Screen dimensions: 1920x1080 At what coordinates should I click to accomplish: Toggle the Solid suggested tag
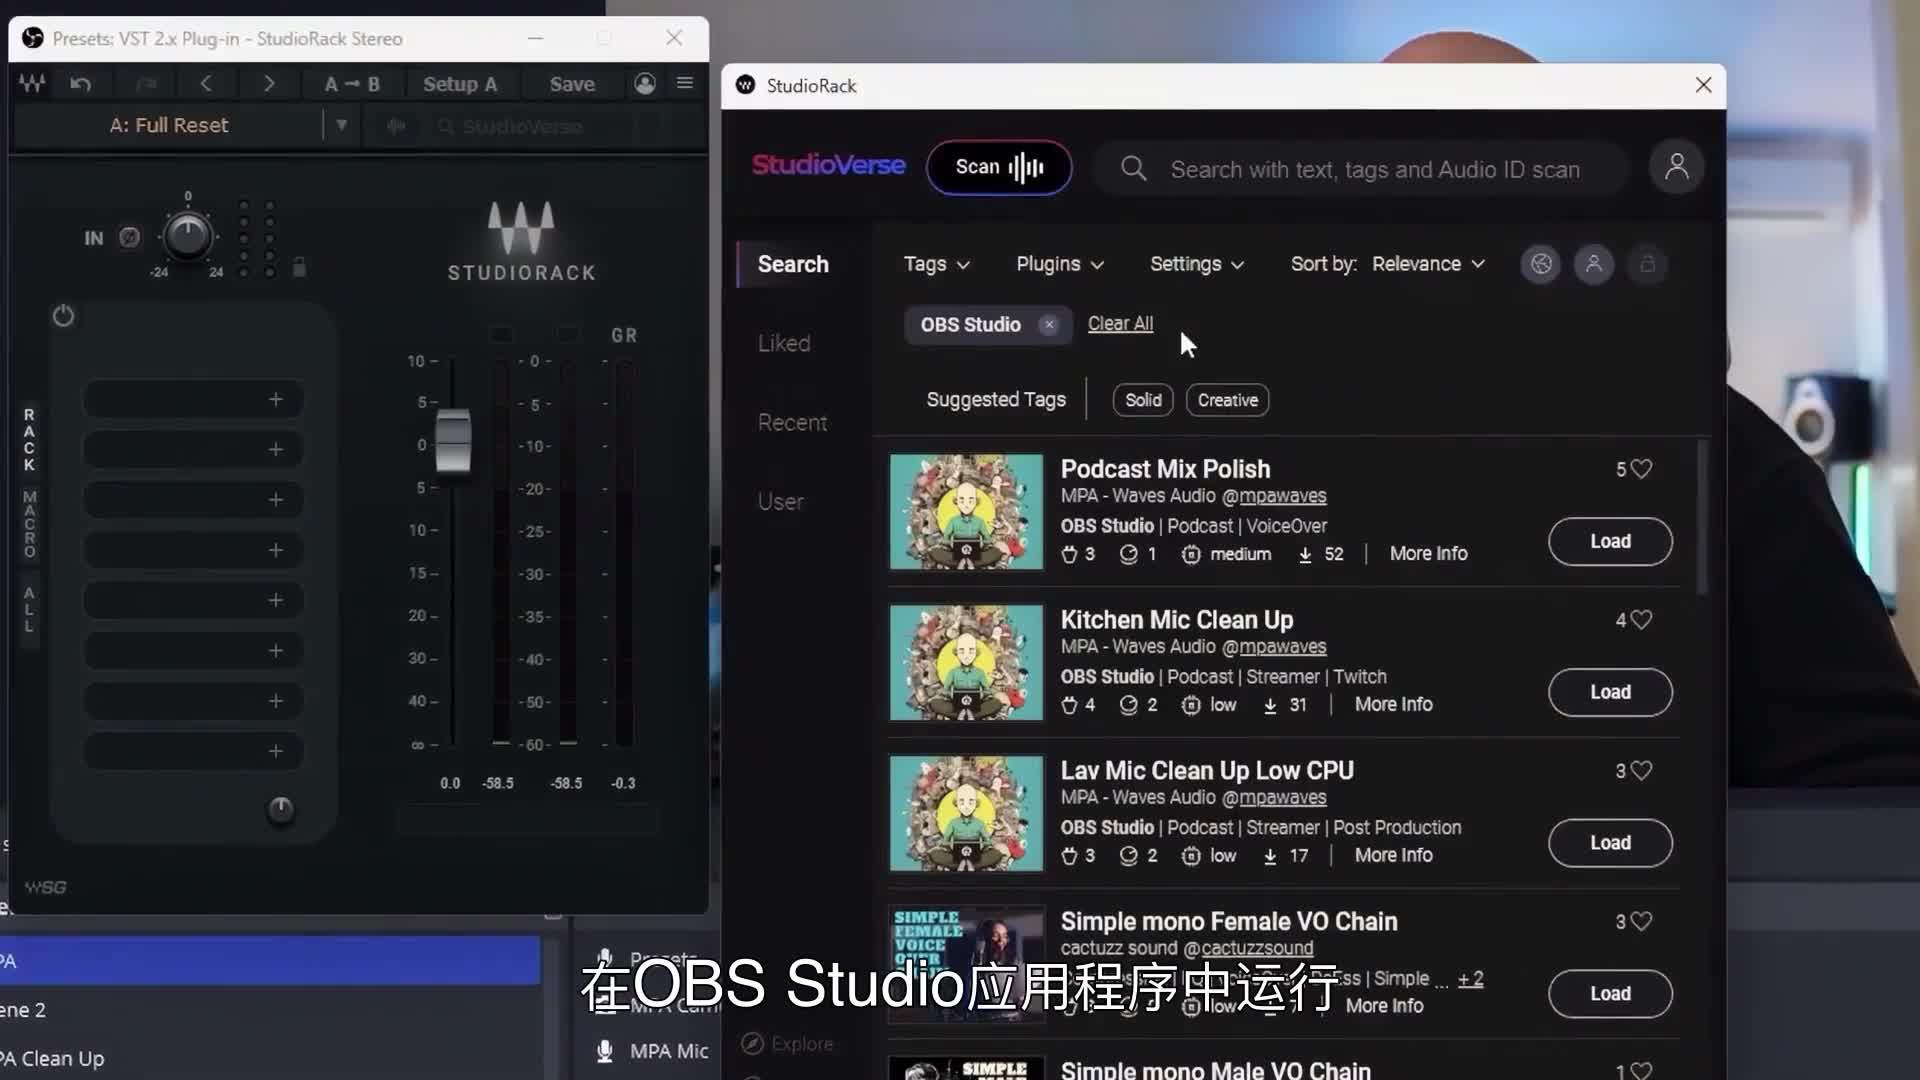point(1142,399)
